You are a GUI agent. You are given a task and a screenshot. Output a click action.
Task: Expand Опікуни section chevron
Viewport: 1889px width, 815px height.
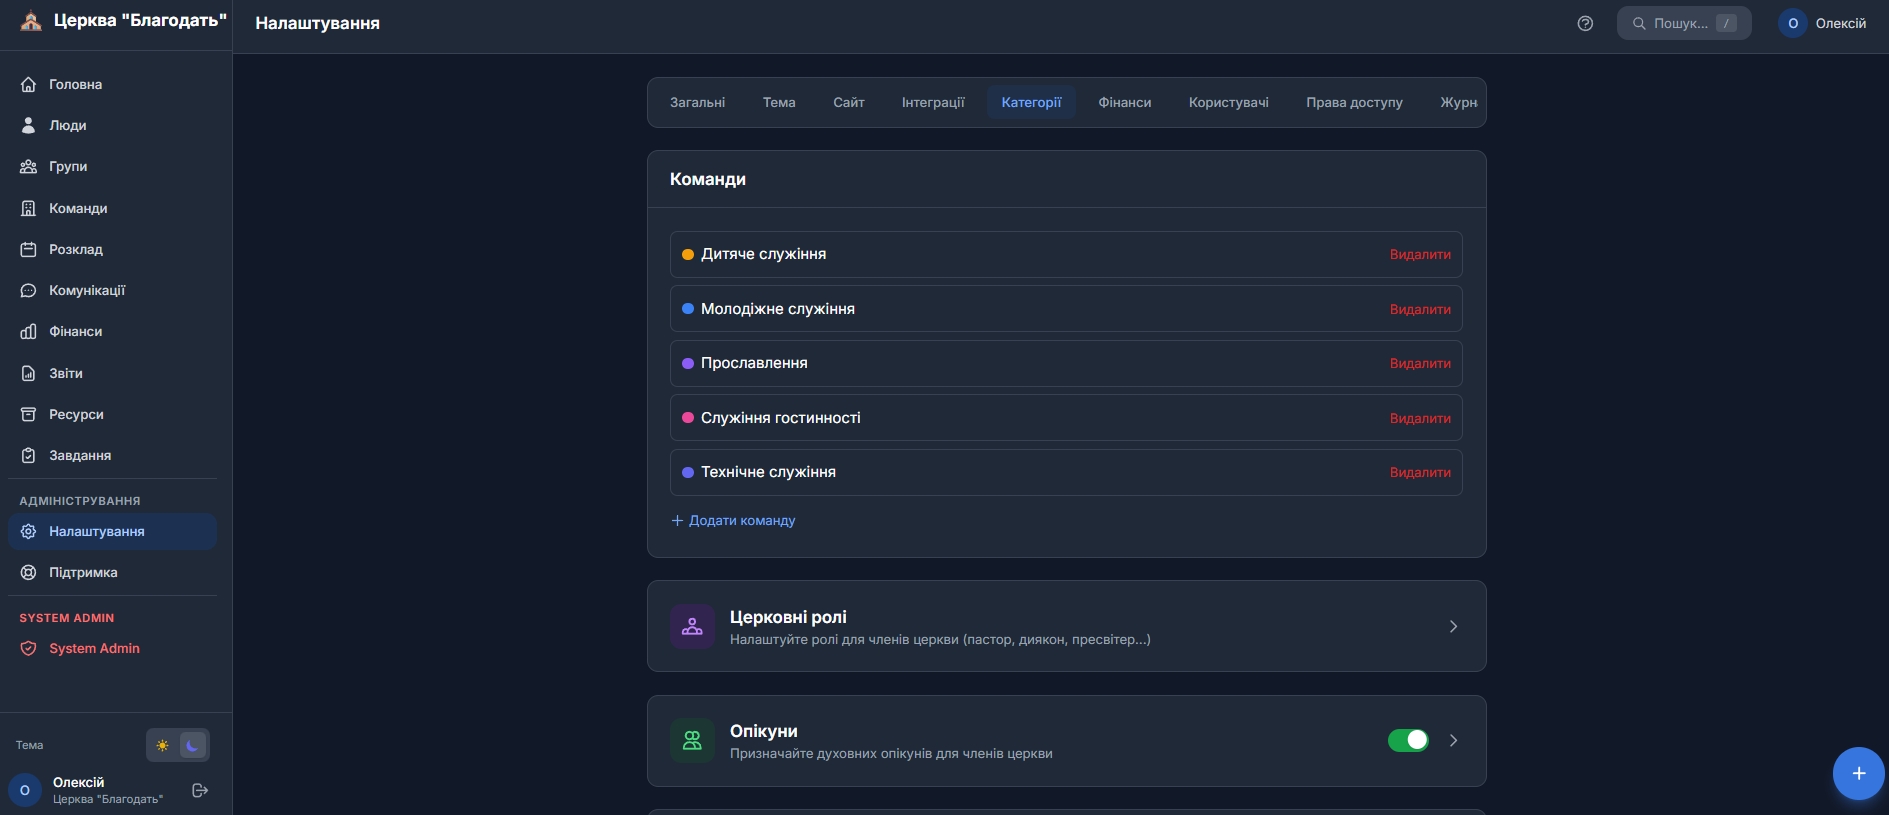tap(1453, 740)
